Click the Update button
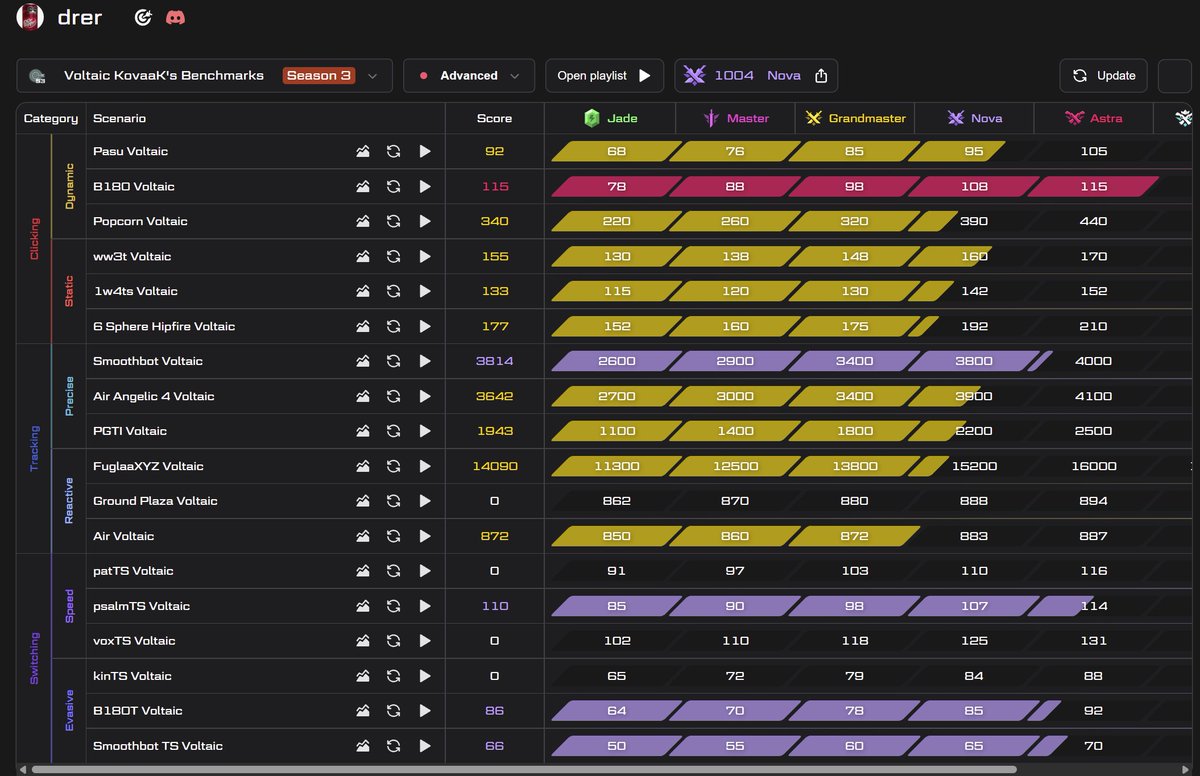This screenshot has width=1200, height=776. (1104, 76)
